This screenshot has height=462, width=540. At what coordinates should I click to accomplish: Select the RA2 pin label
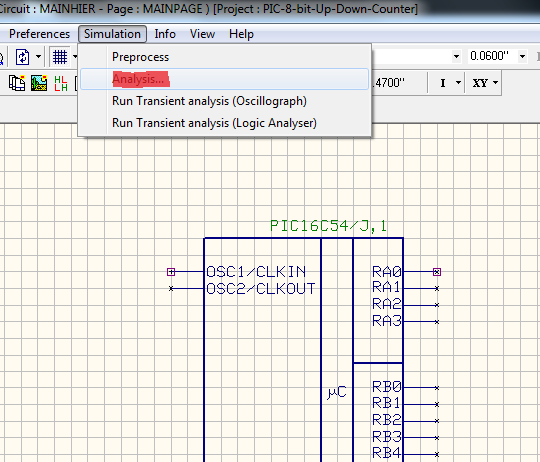387,304
